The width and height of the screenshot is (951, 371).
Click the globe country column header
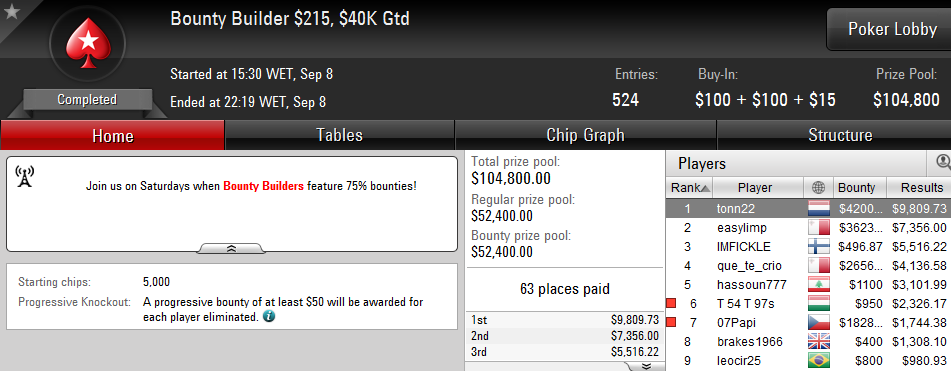point(818,188)
